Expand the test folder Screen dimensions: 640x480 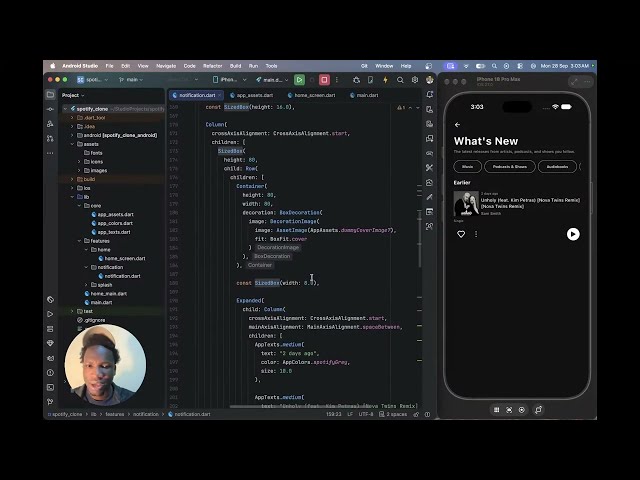click(x=72, y=311)
